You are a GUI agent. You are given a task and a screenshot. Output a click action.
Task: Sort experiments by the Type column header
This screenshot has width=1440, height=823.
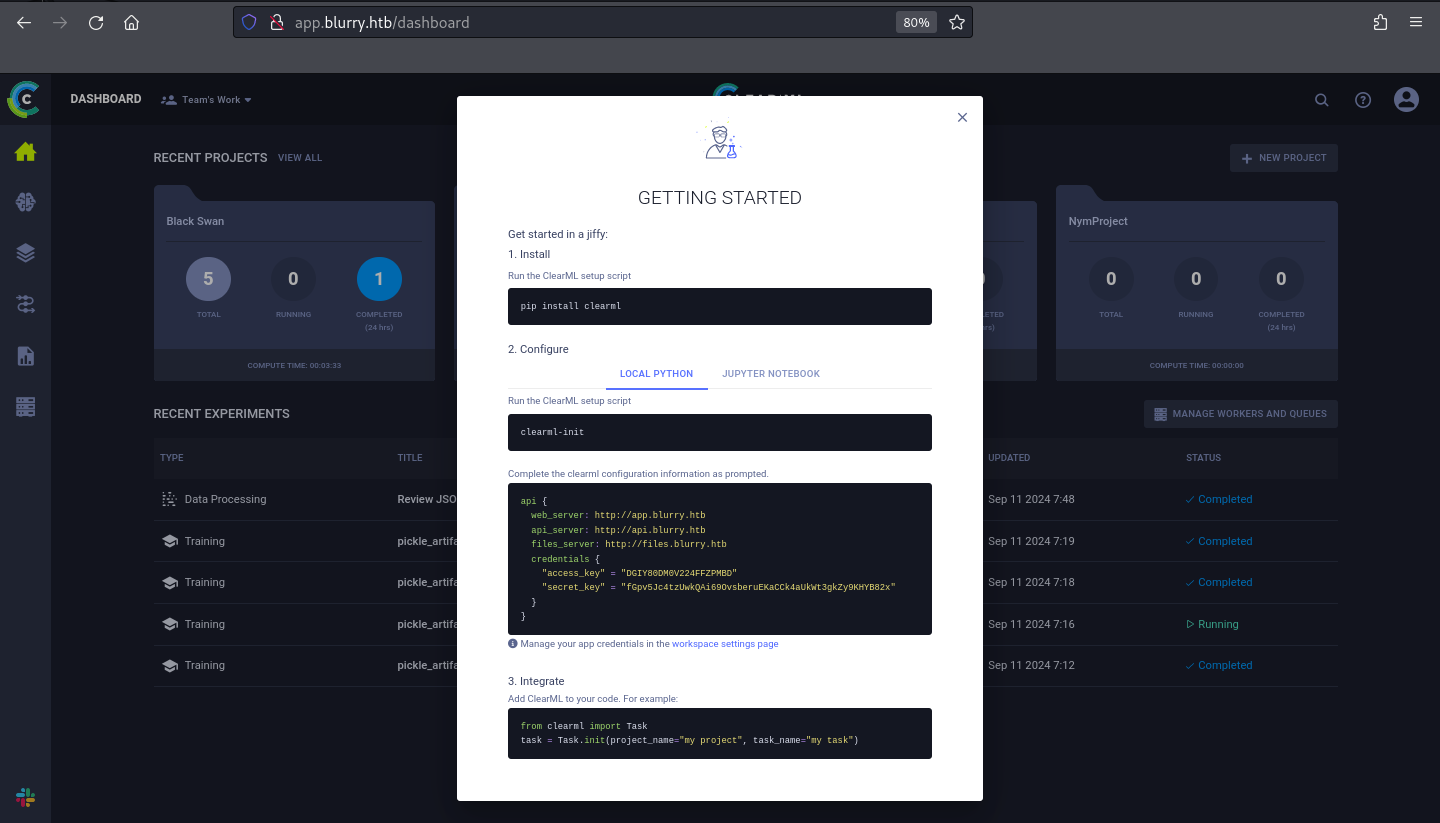coord(172,458)
